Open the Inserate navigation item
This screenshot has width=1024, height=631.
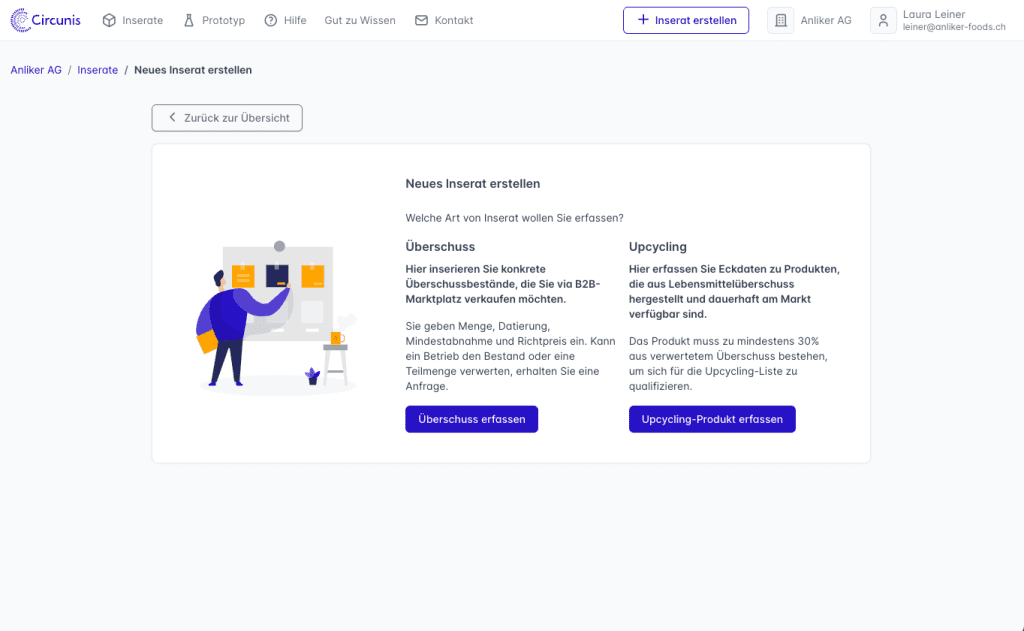point(142,20)
